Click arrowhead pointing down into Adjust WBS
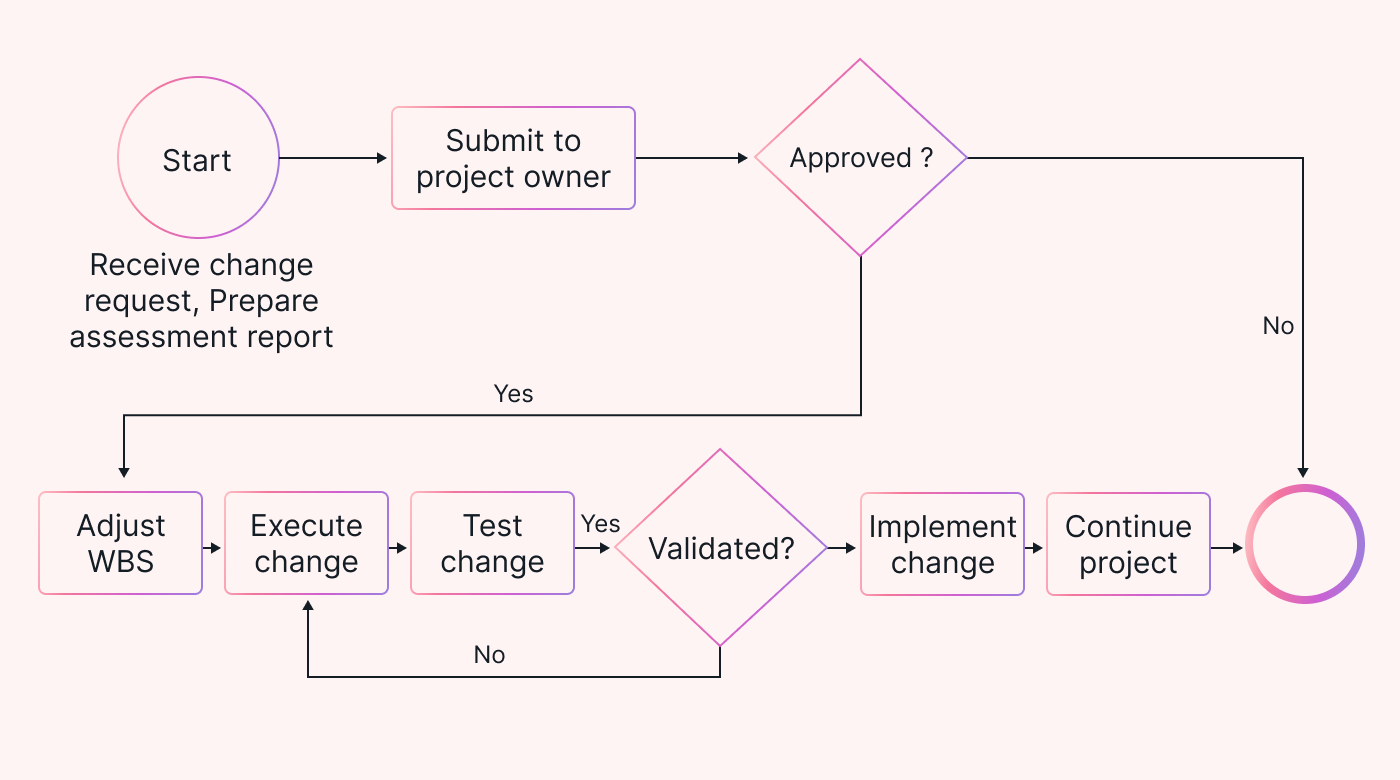Image resolution: width=1400 pixels, height=780 pixels. click(123, 471)
